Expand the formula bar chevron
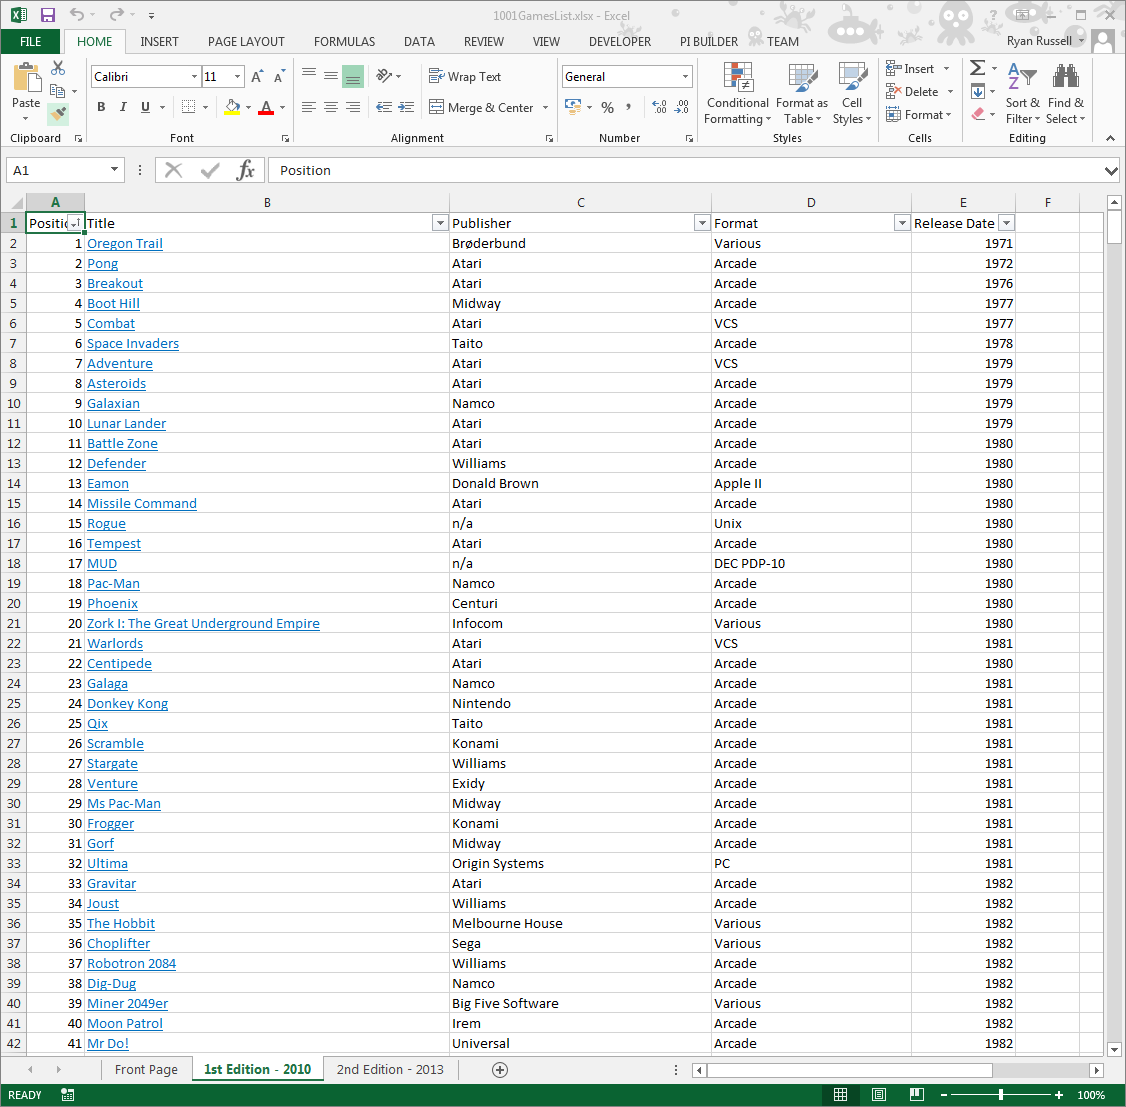 [x=1111, y=171]
